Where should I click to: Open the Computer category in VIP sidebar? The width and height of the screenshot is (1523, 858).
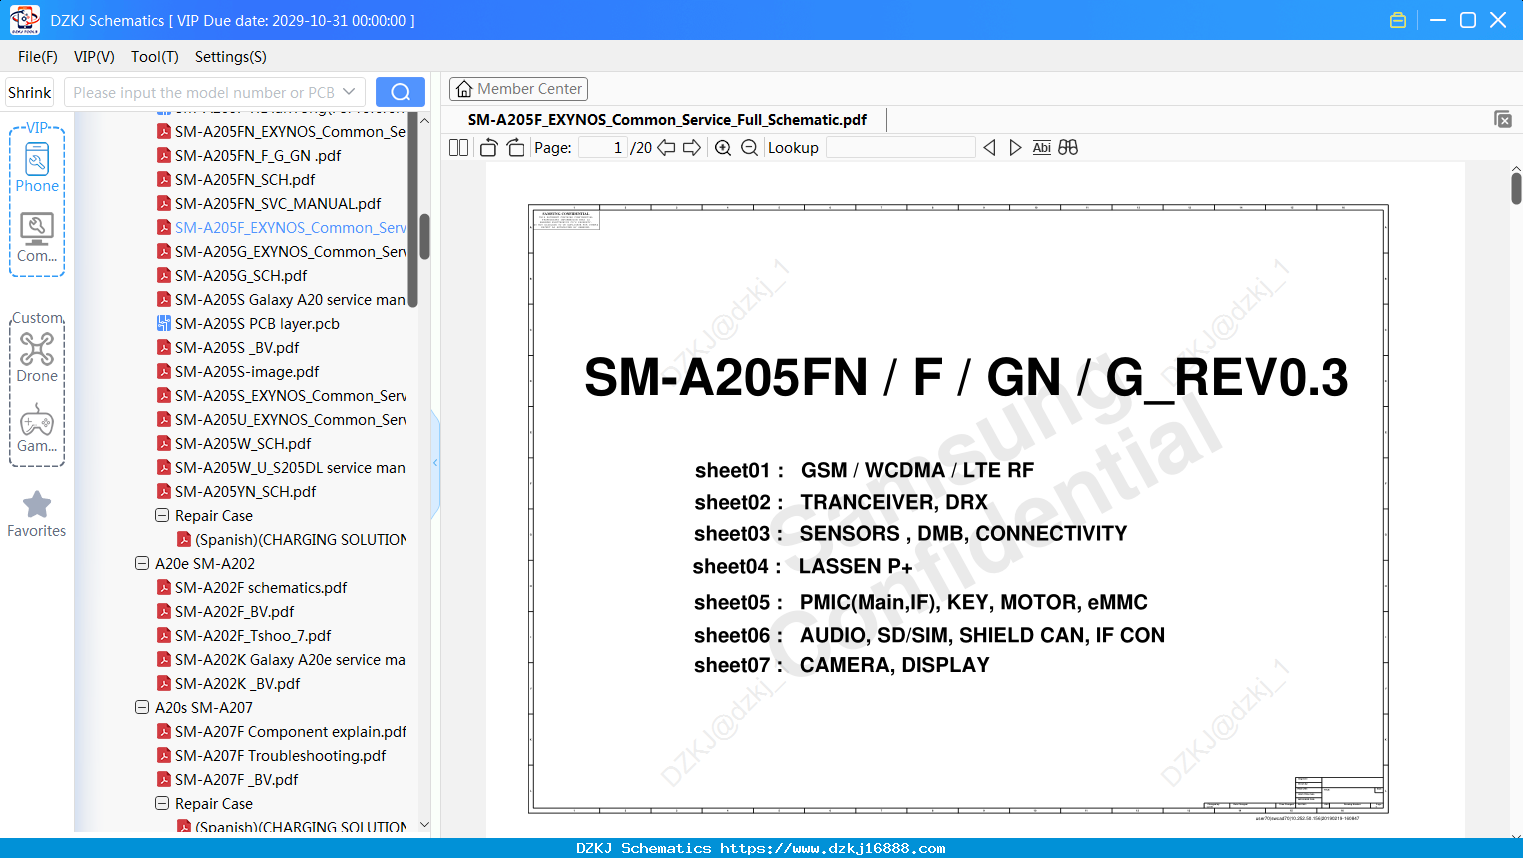37,238
